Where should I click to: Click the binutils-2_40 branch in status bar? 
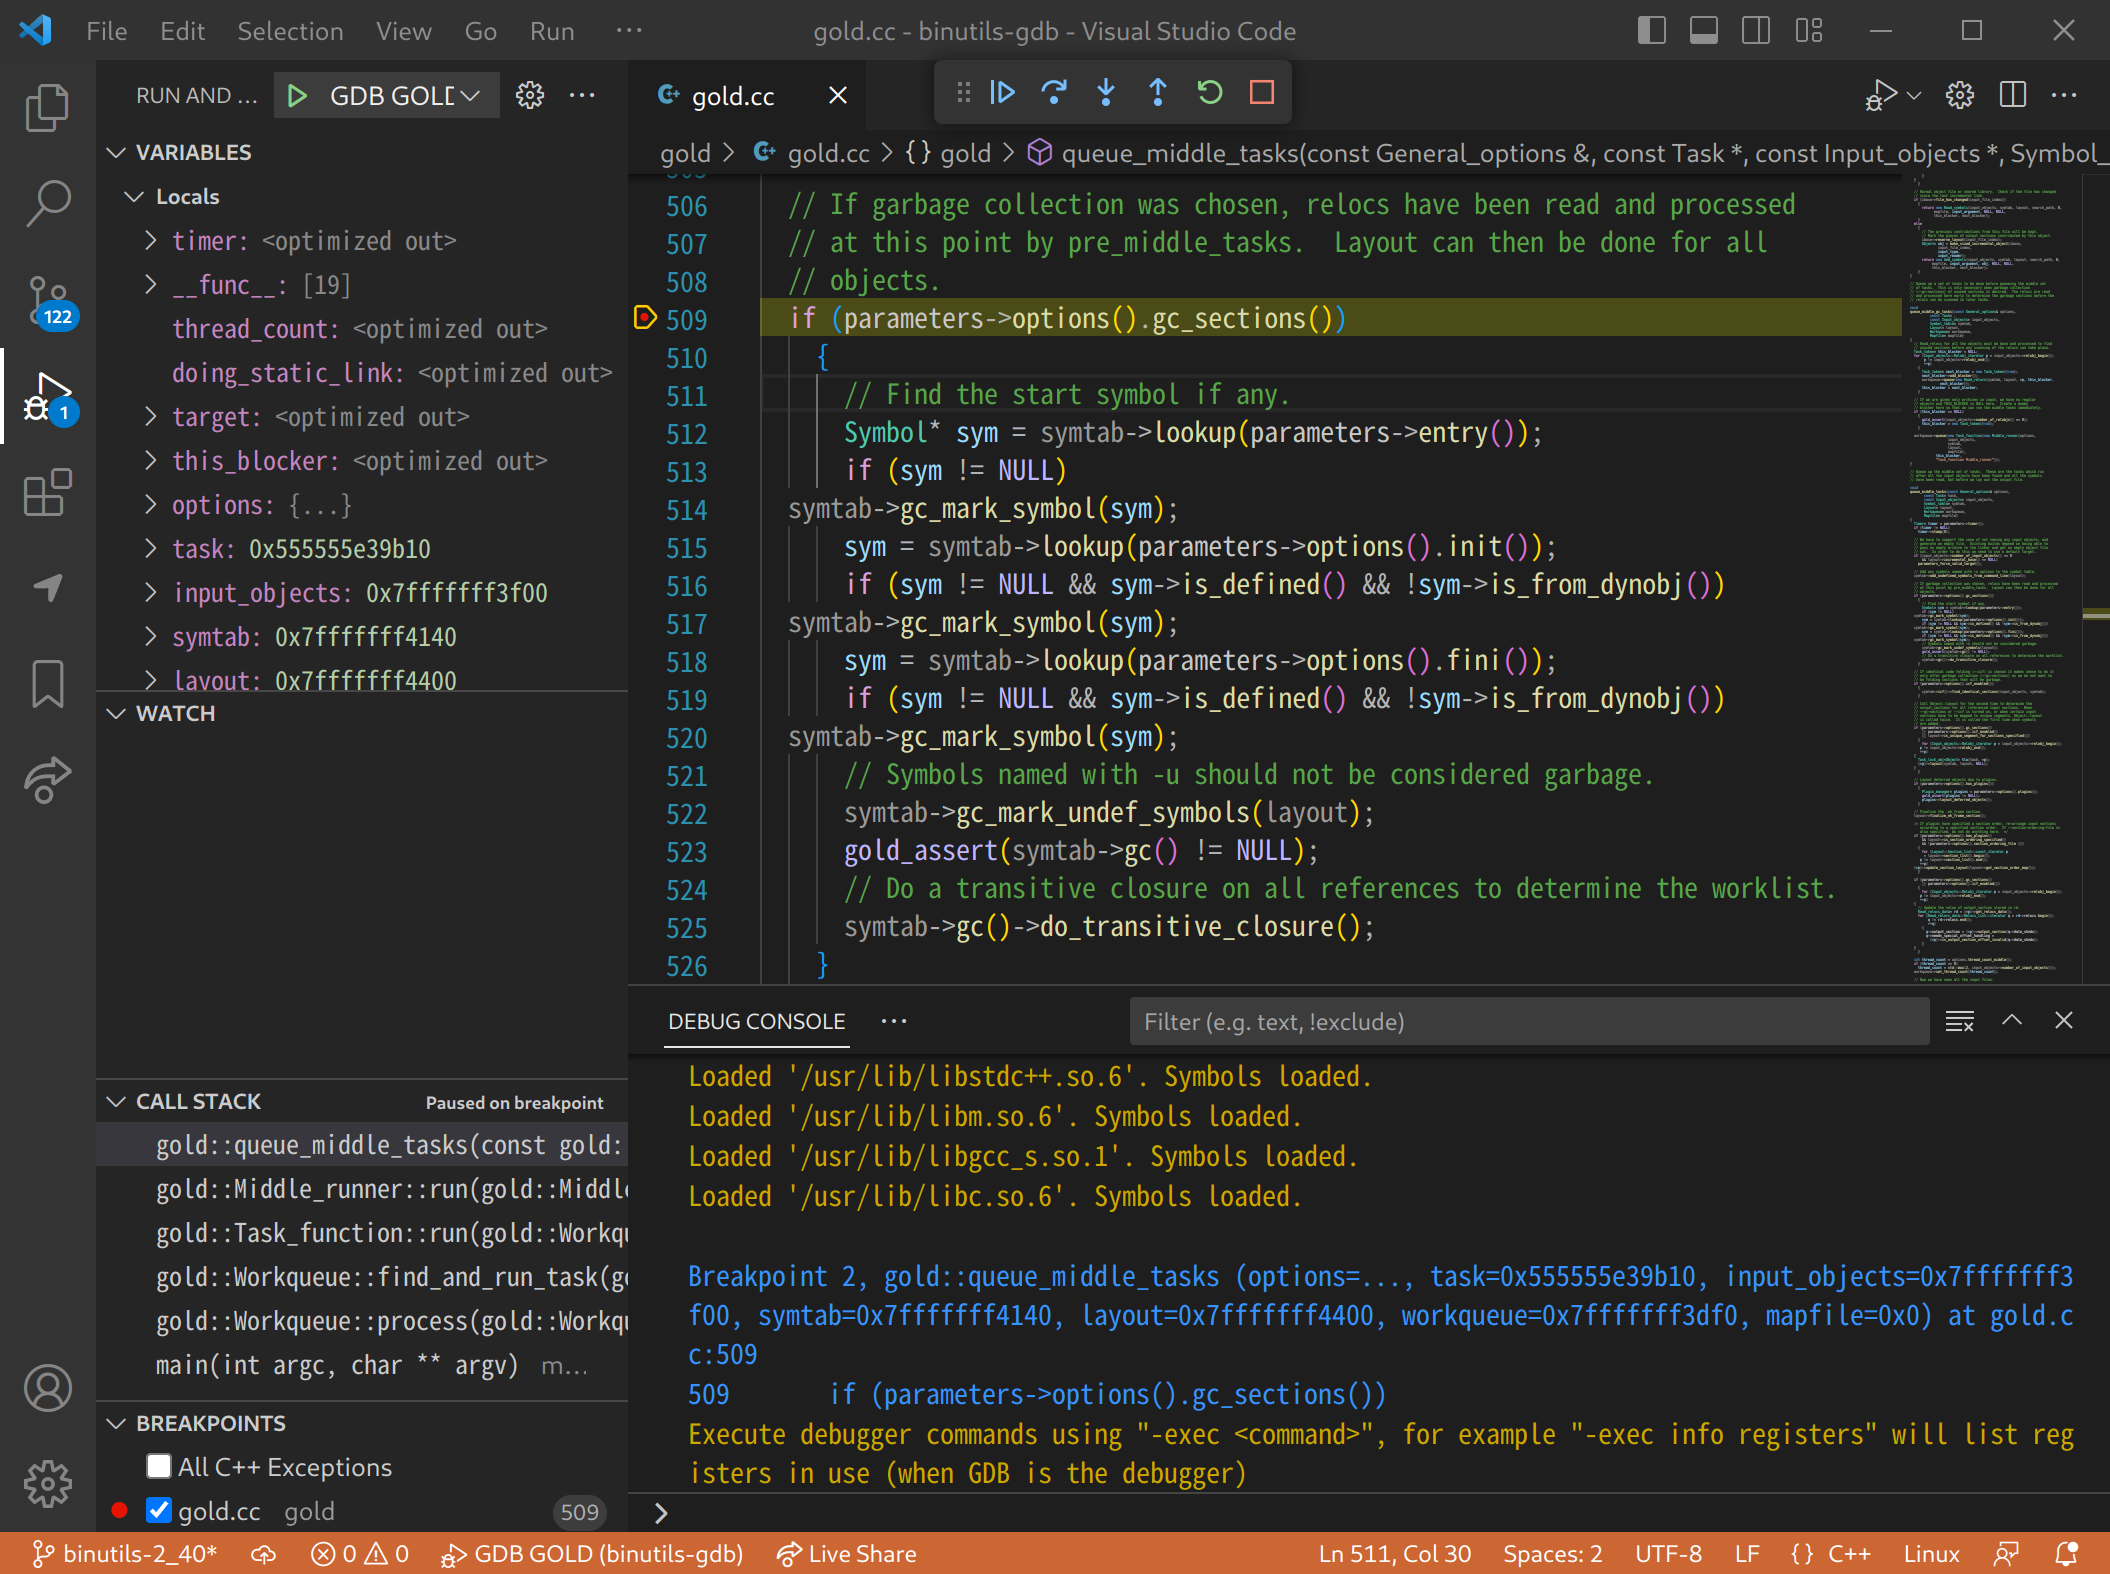click(124, 1554)
